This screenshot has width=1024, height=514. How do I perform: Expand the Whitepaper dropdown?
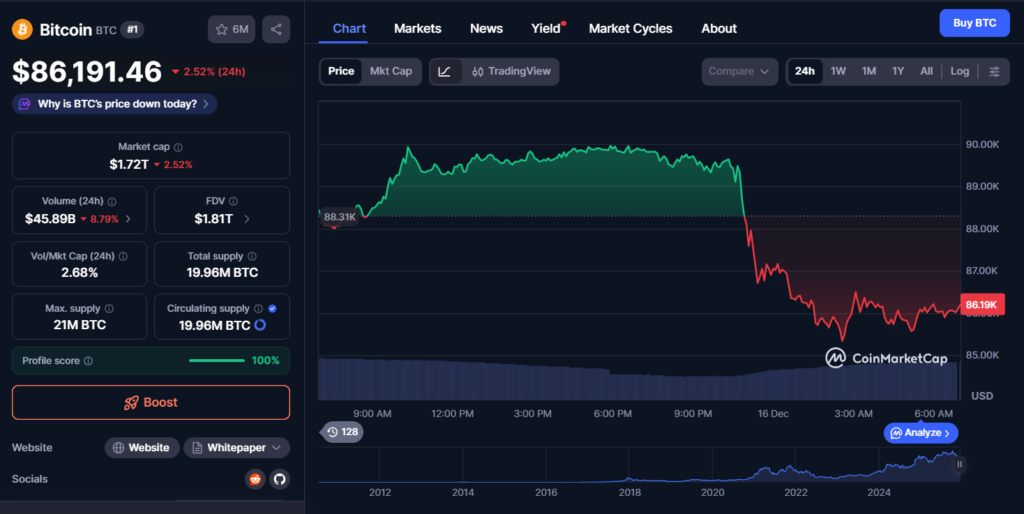(x=237, y=448)
